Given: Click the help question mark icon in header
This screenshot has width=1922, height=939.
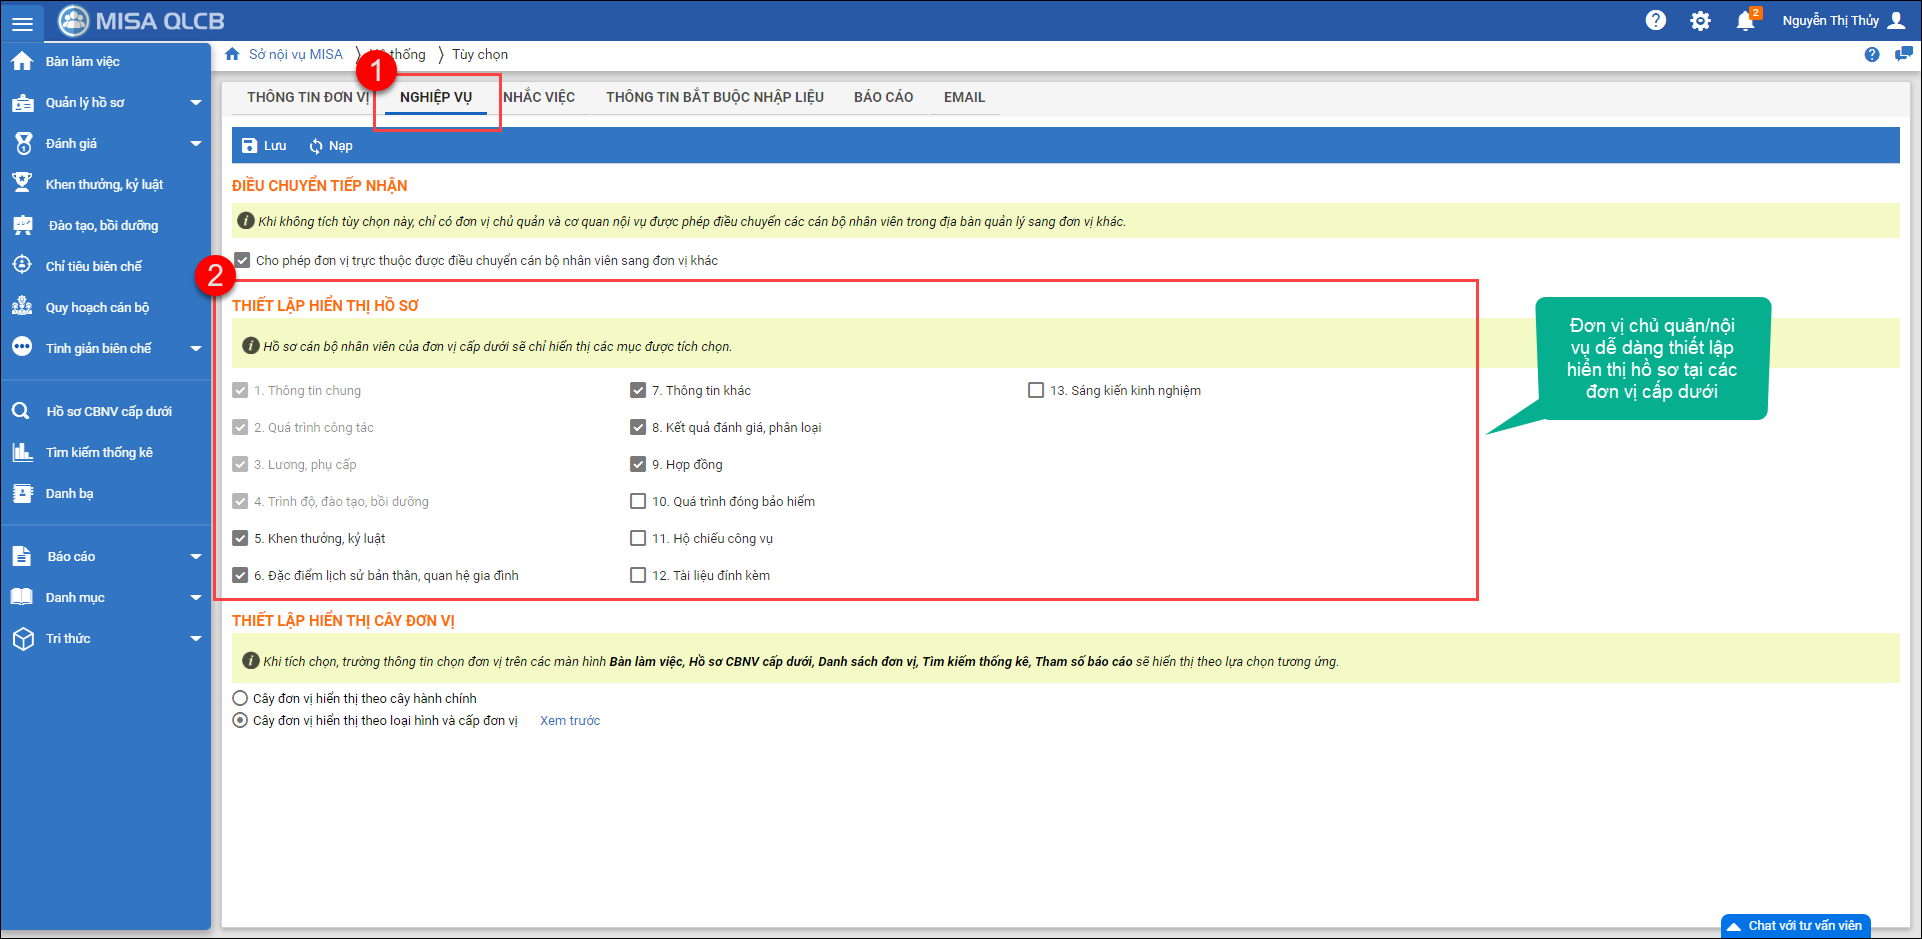Looking at the screenshot, I should click(1656, 20).
